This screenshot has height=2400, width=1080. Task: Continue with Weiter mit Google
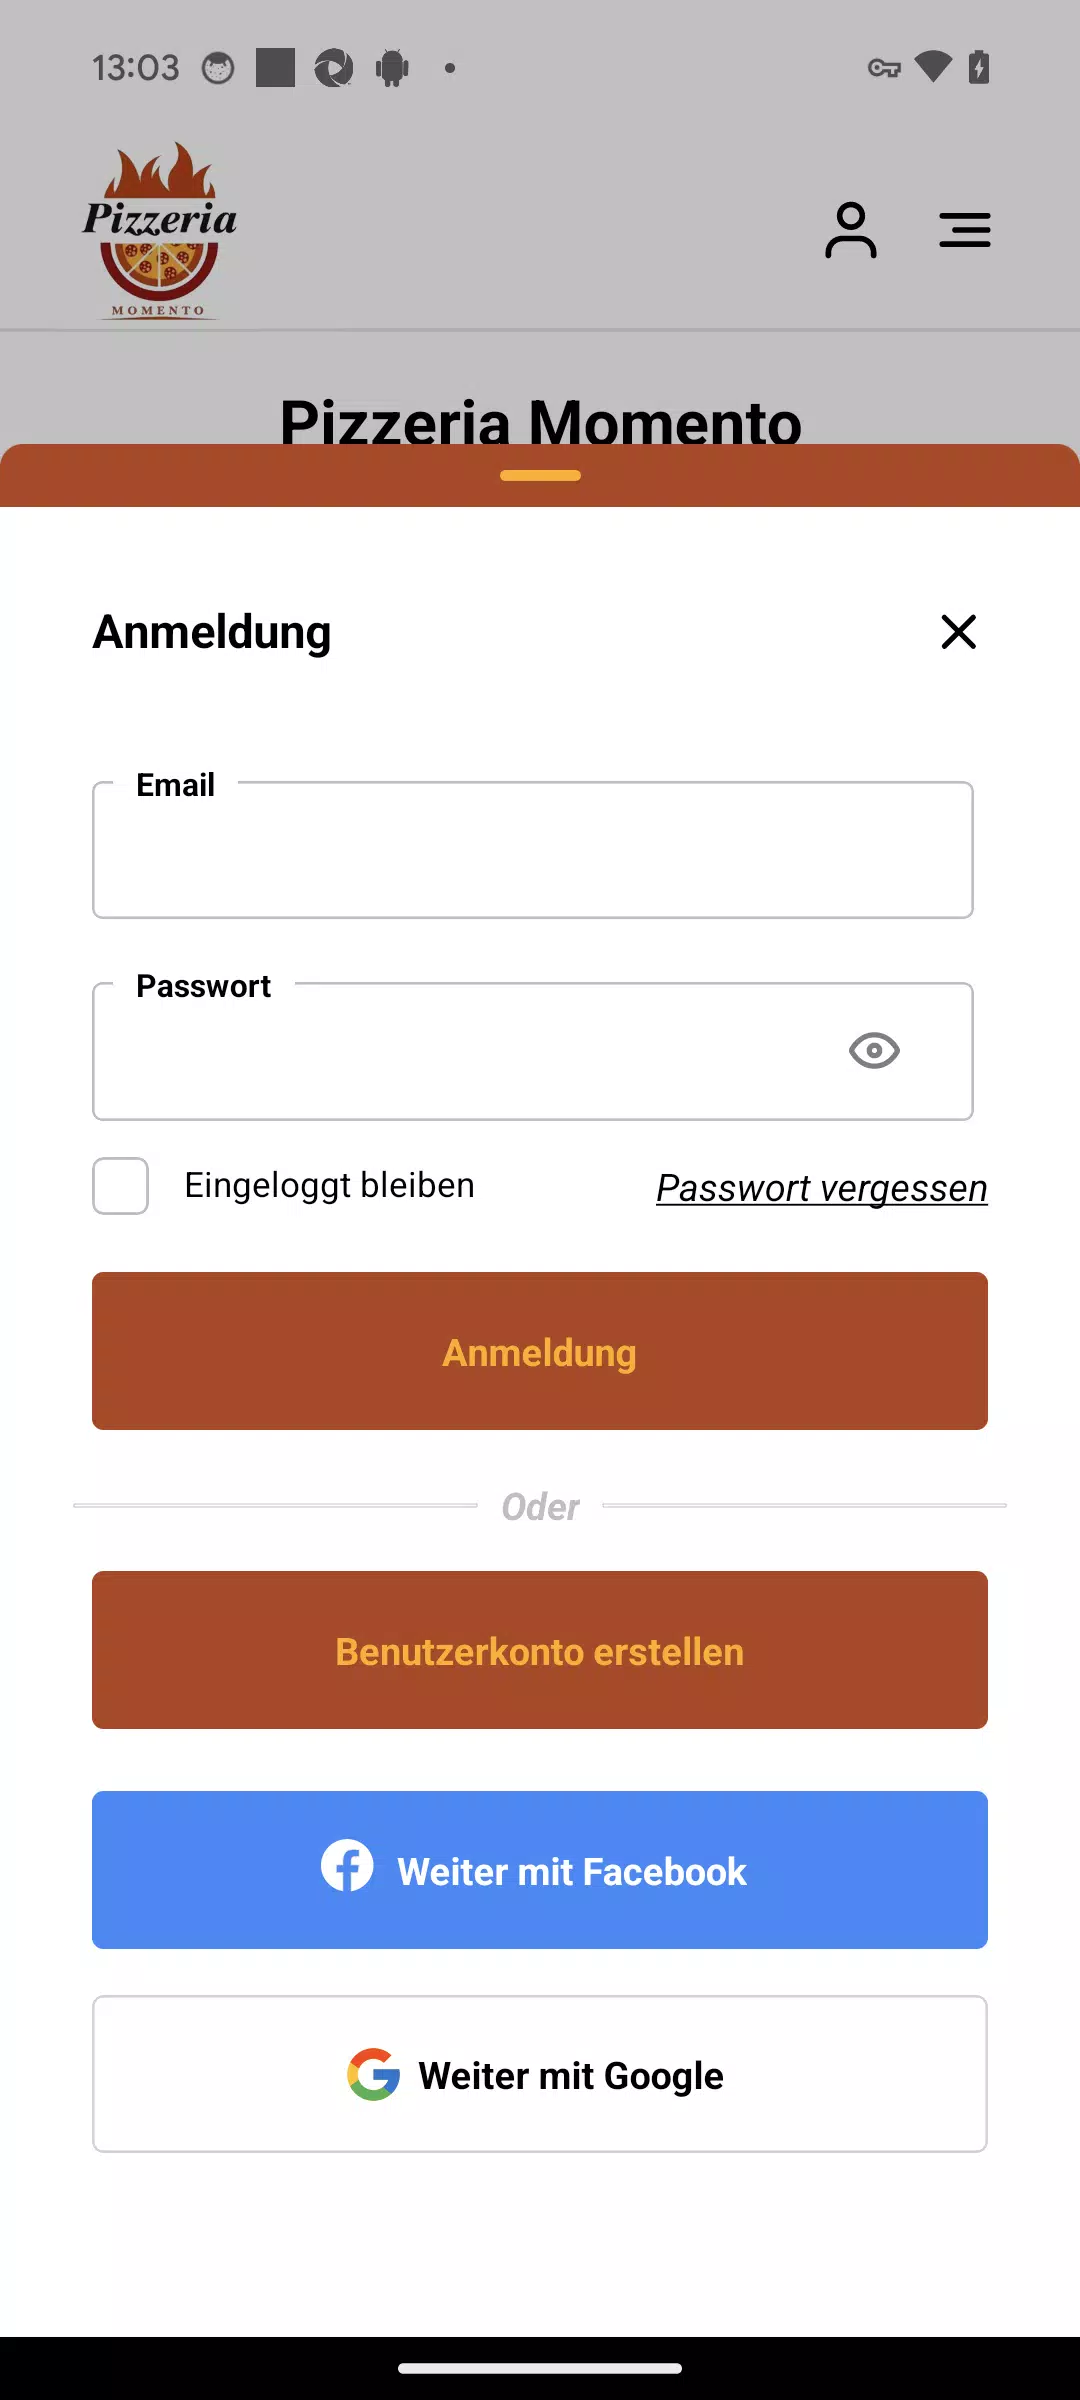coord(540,2074)
